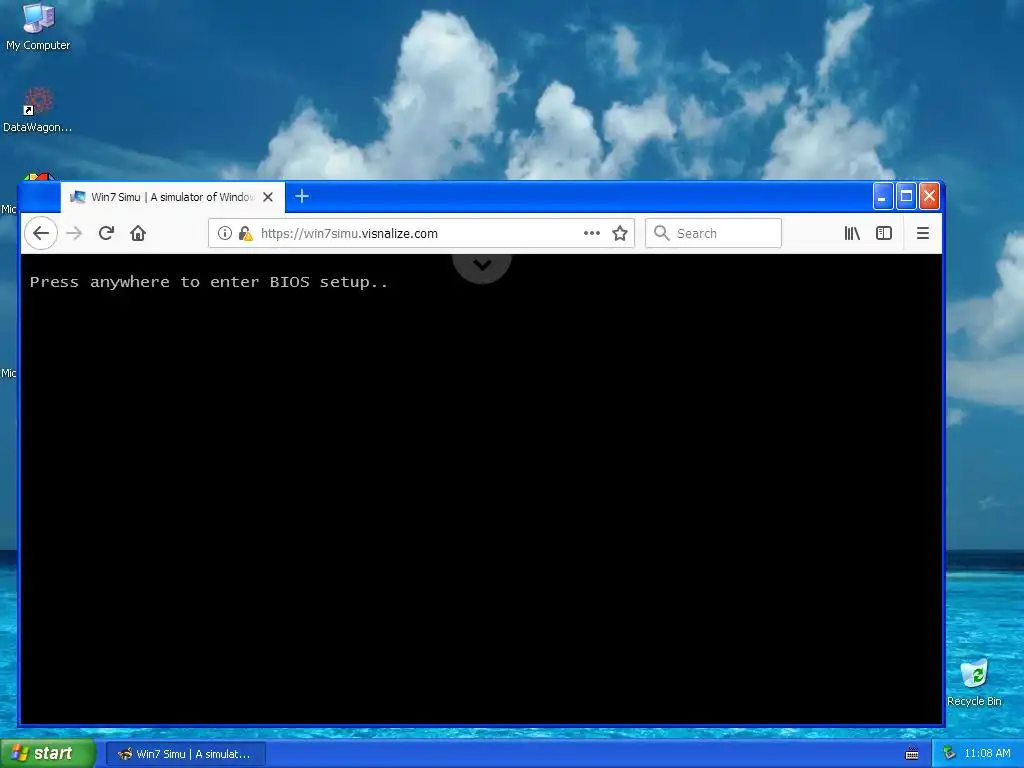The width and height of the screenshot is (1024, 768).
Task: Click the keyboard icon in the taskbar
Action: (x=912, y=754)
